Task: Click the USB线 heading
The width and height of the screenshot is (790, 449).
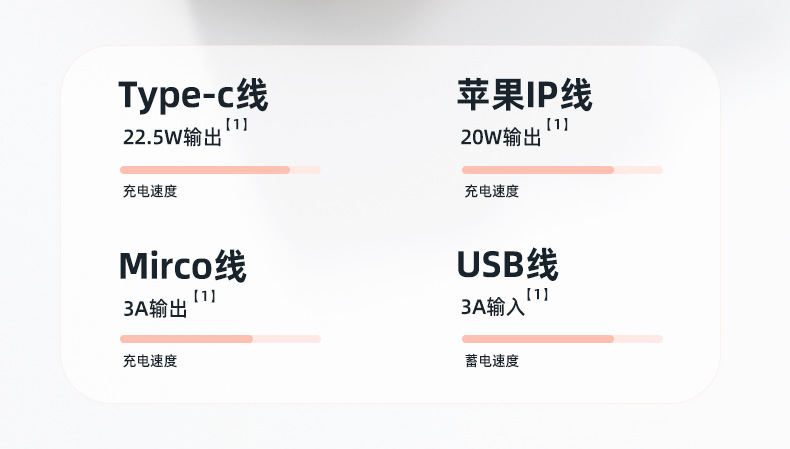Action: [x=507, y=265]
